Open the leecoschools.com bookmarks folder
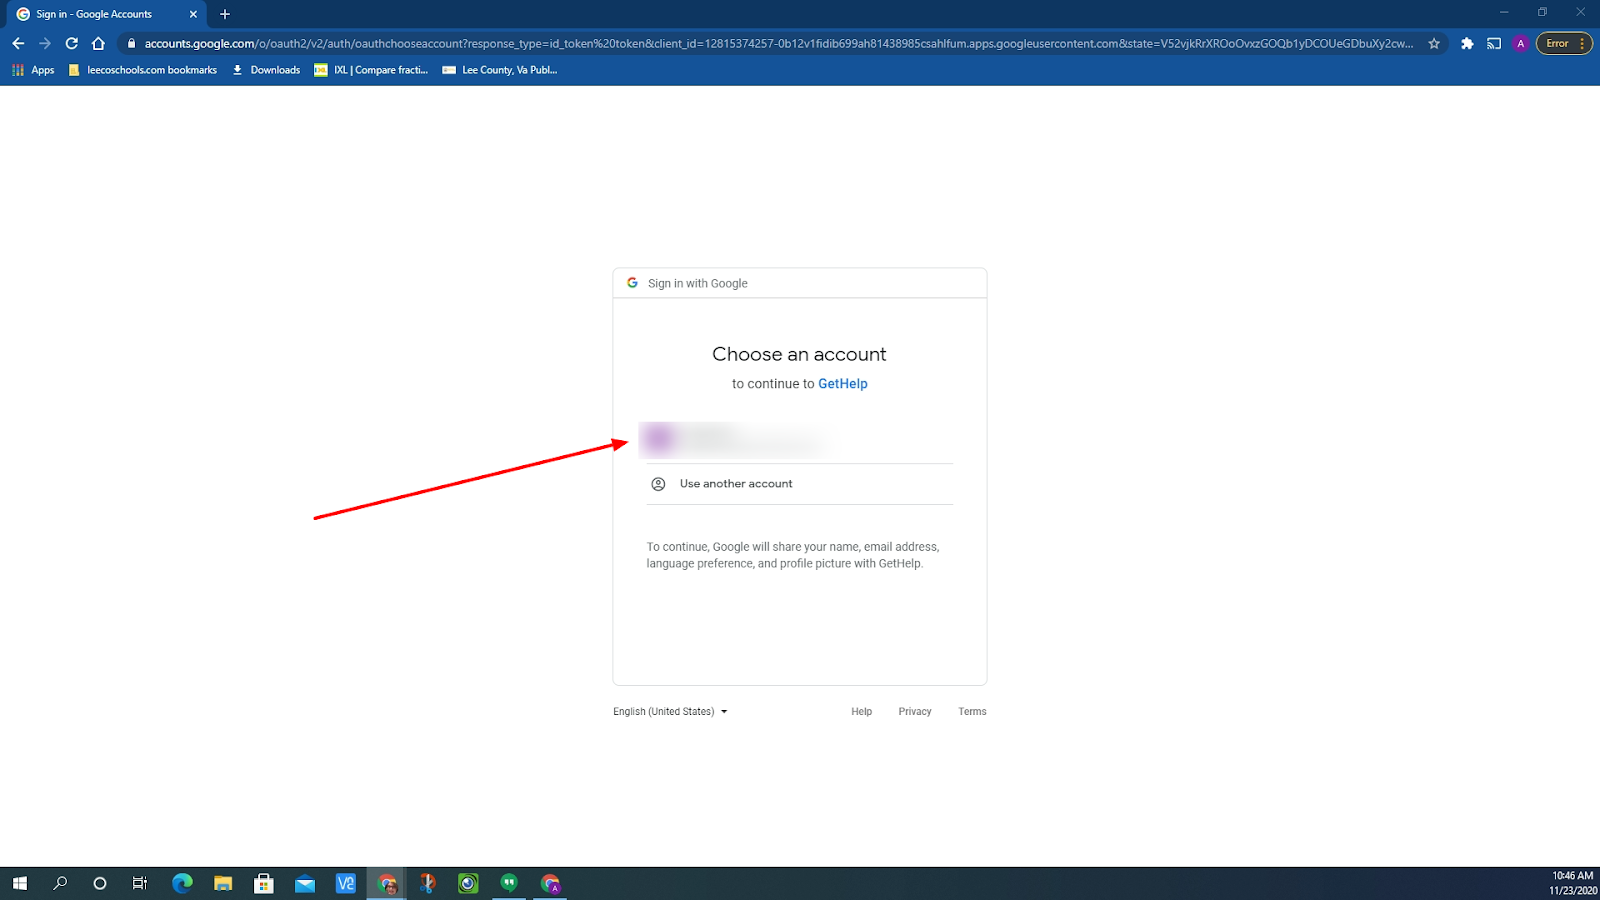1600x900 pixels. [x=143, y=70]
